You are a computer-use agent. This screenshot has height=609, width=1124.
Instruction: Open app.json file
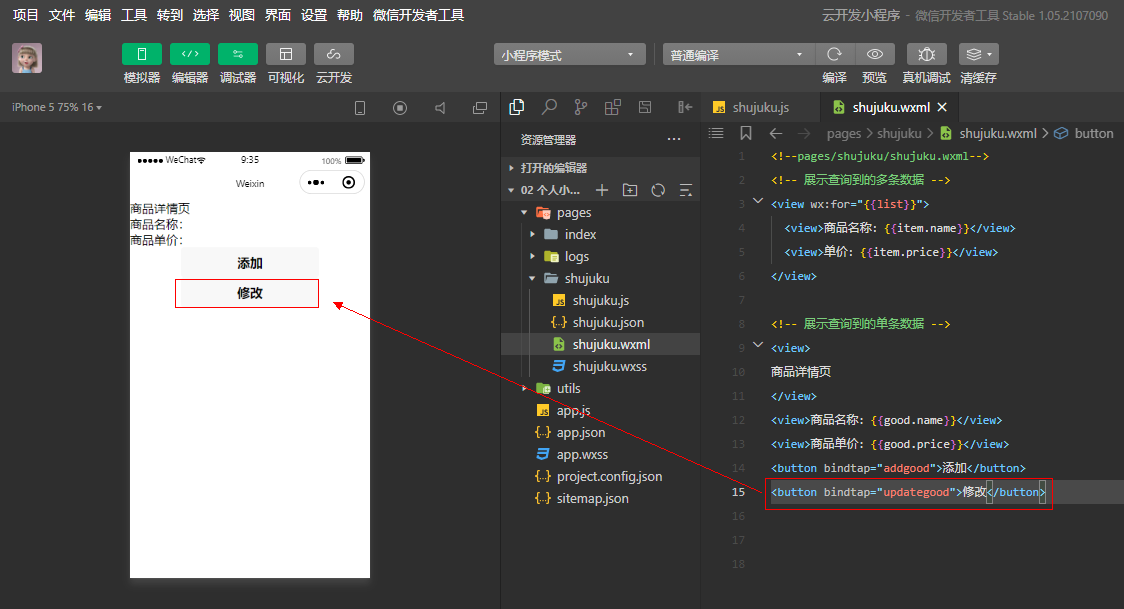(600, 432)
